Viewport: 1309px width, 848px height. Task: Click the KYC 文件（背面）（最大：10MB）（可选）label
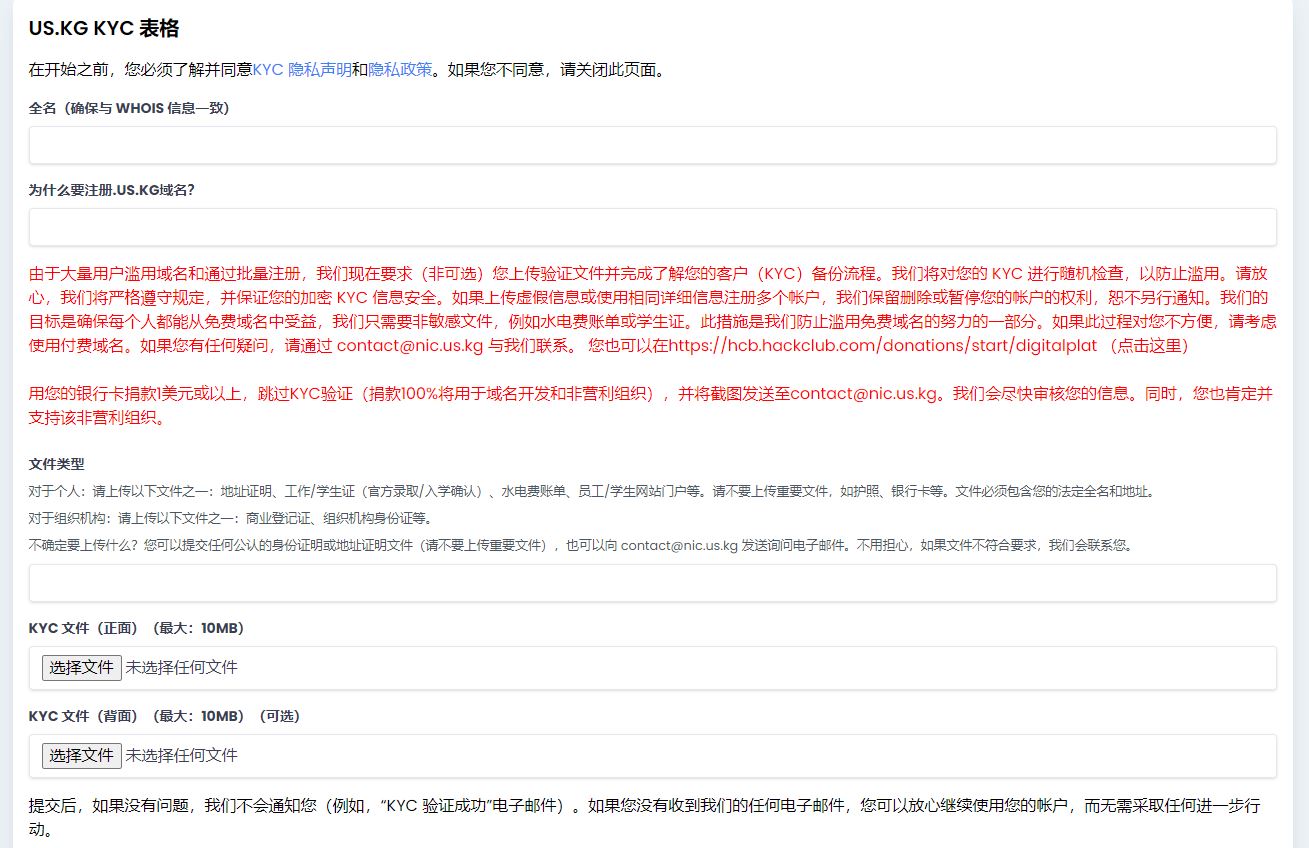click(x=165, y=716)
